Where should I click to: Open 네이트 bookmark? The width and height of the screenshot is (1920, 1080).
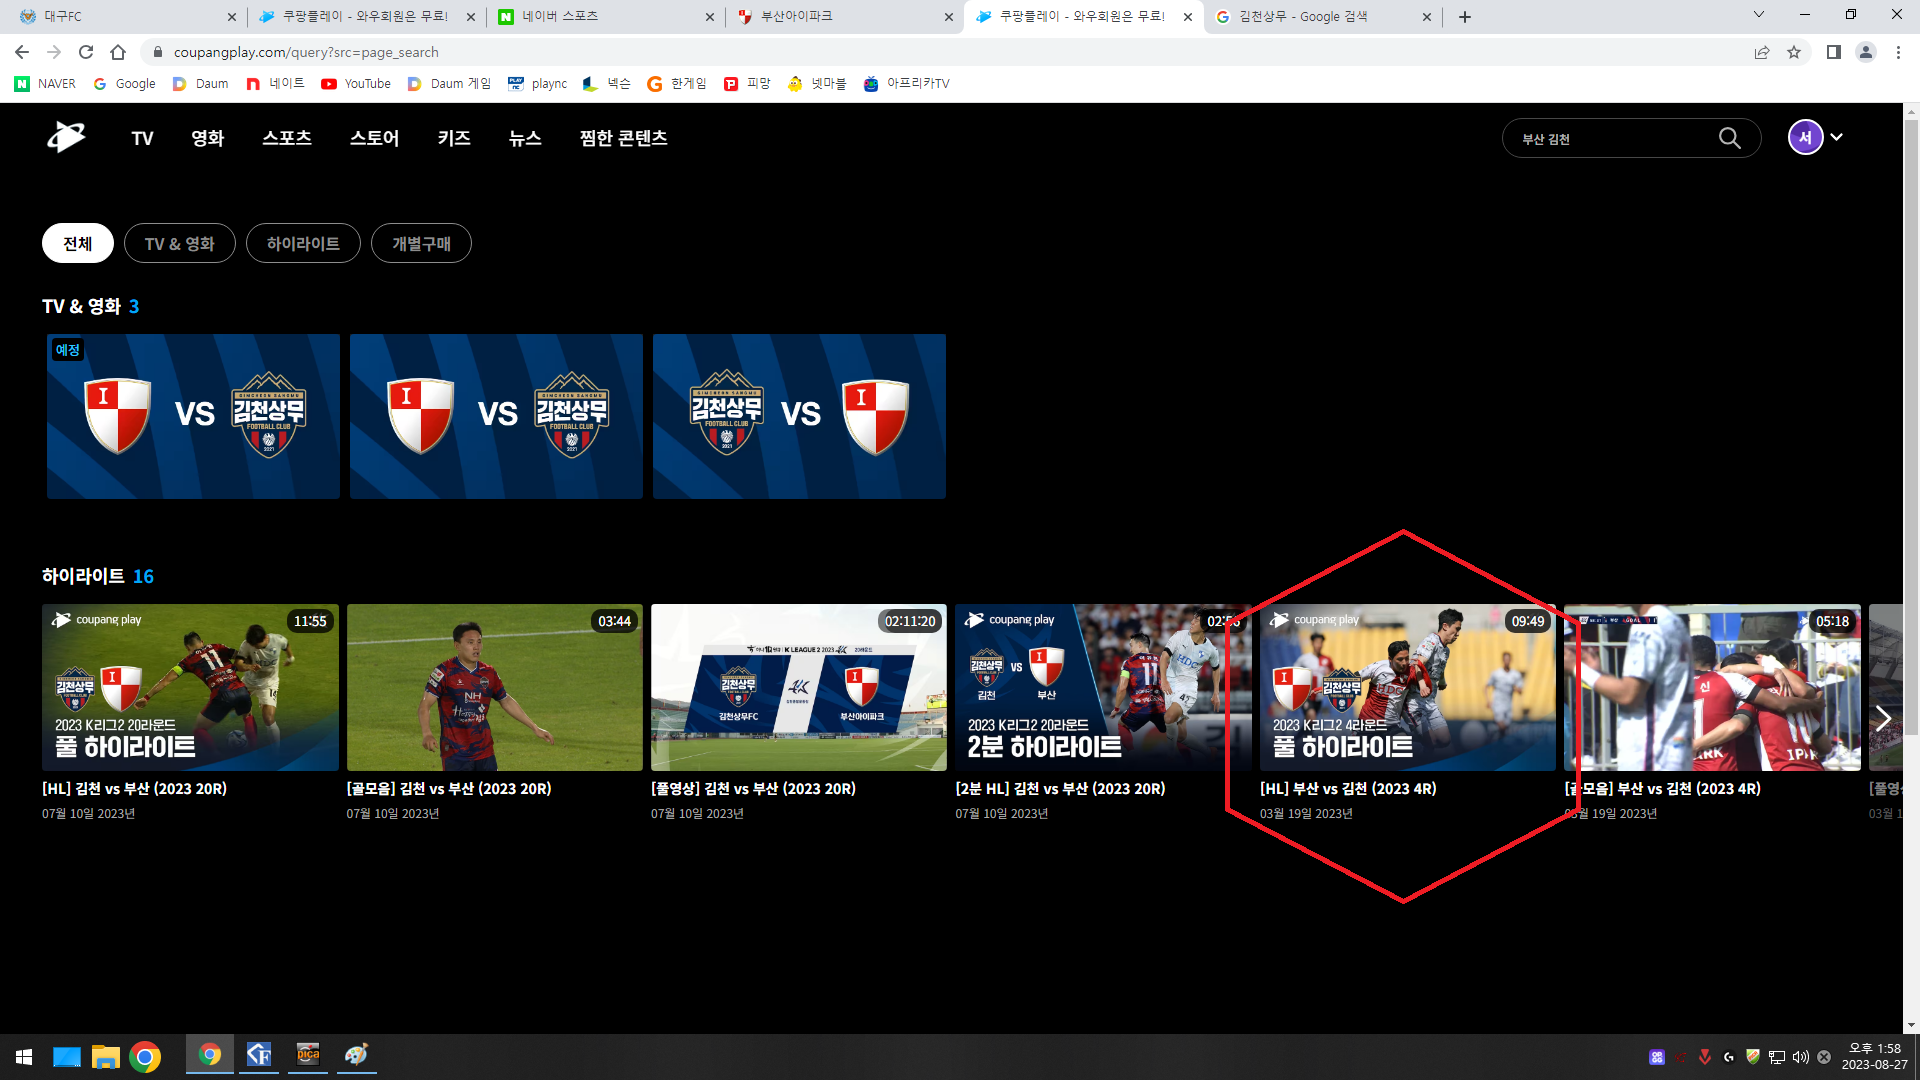pyautogui.click(x=275, y=84)
